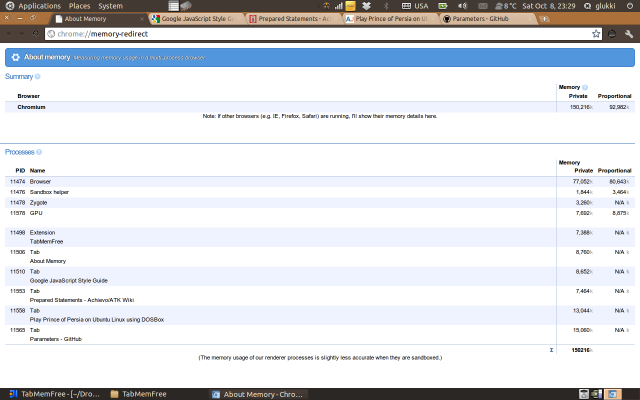This screenshot has height=400, width=640.
Task: Click the Ubuntu logo in top panel
Action: [8, 6]
